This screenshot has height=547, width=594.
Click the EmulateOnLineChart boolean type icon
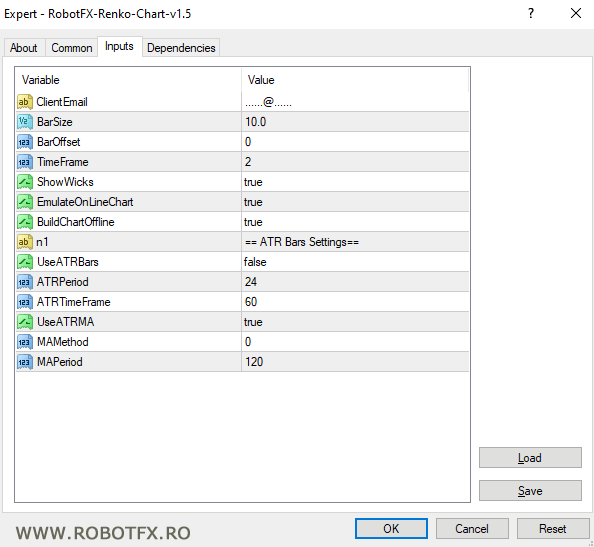click(25, 202)
